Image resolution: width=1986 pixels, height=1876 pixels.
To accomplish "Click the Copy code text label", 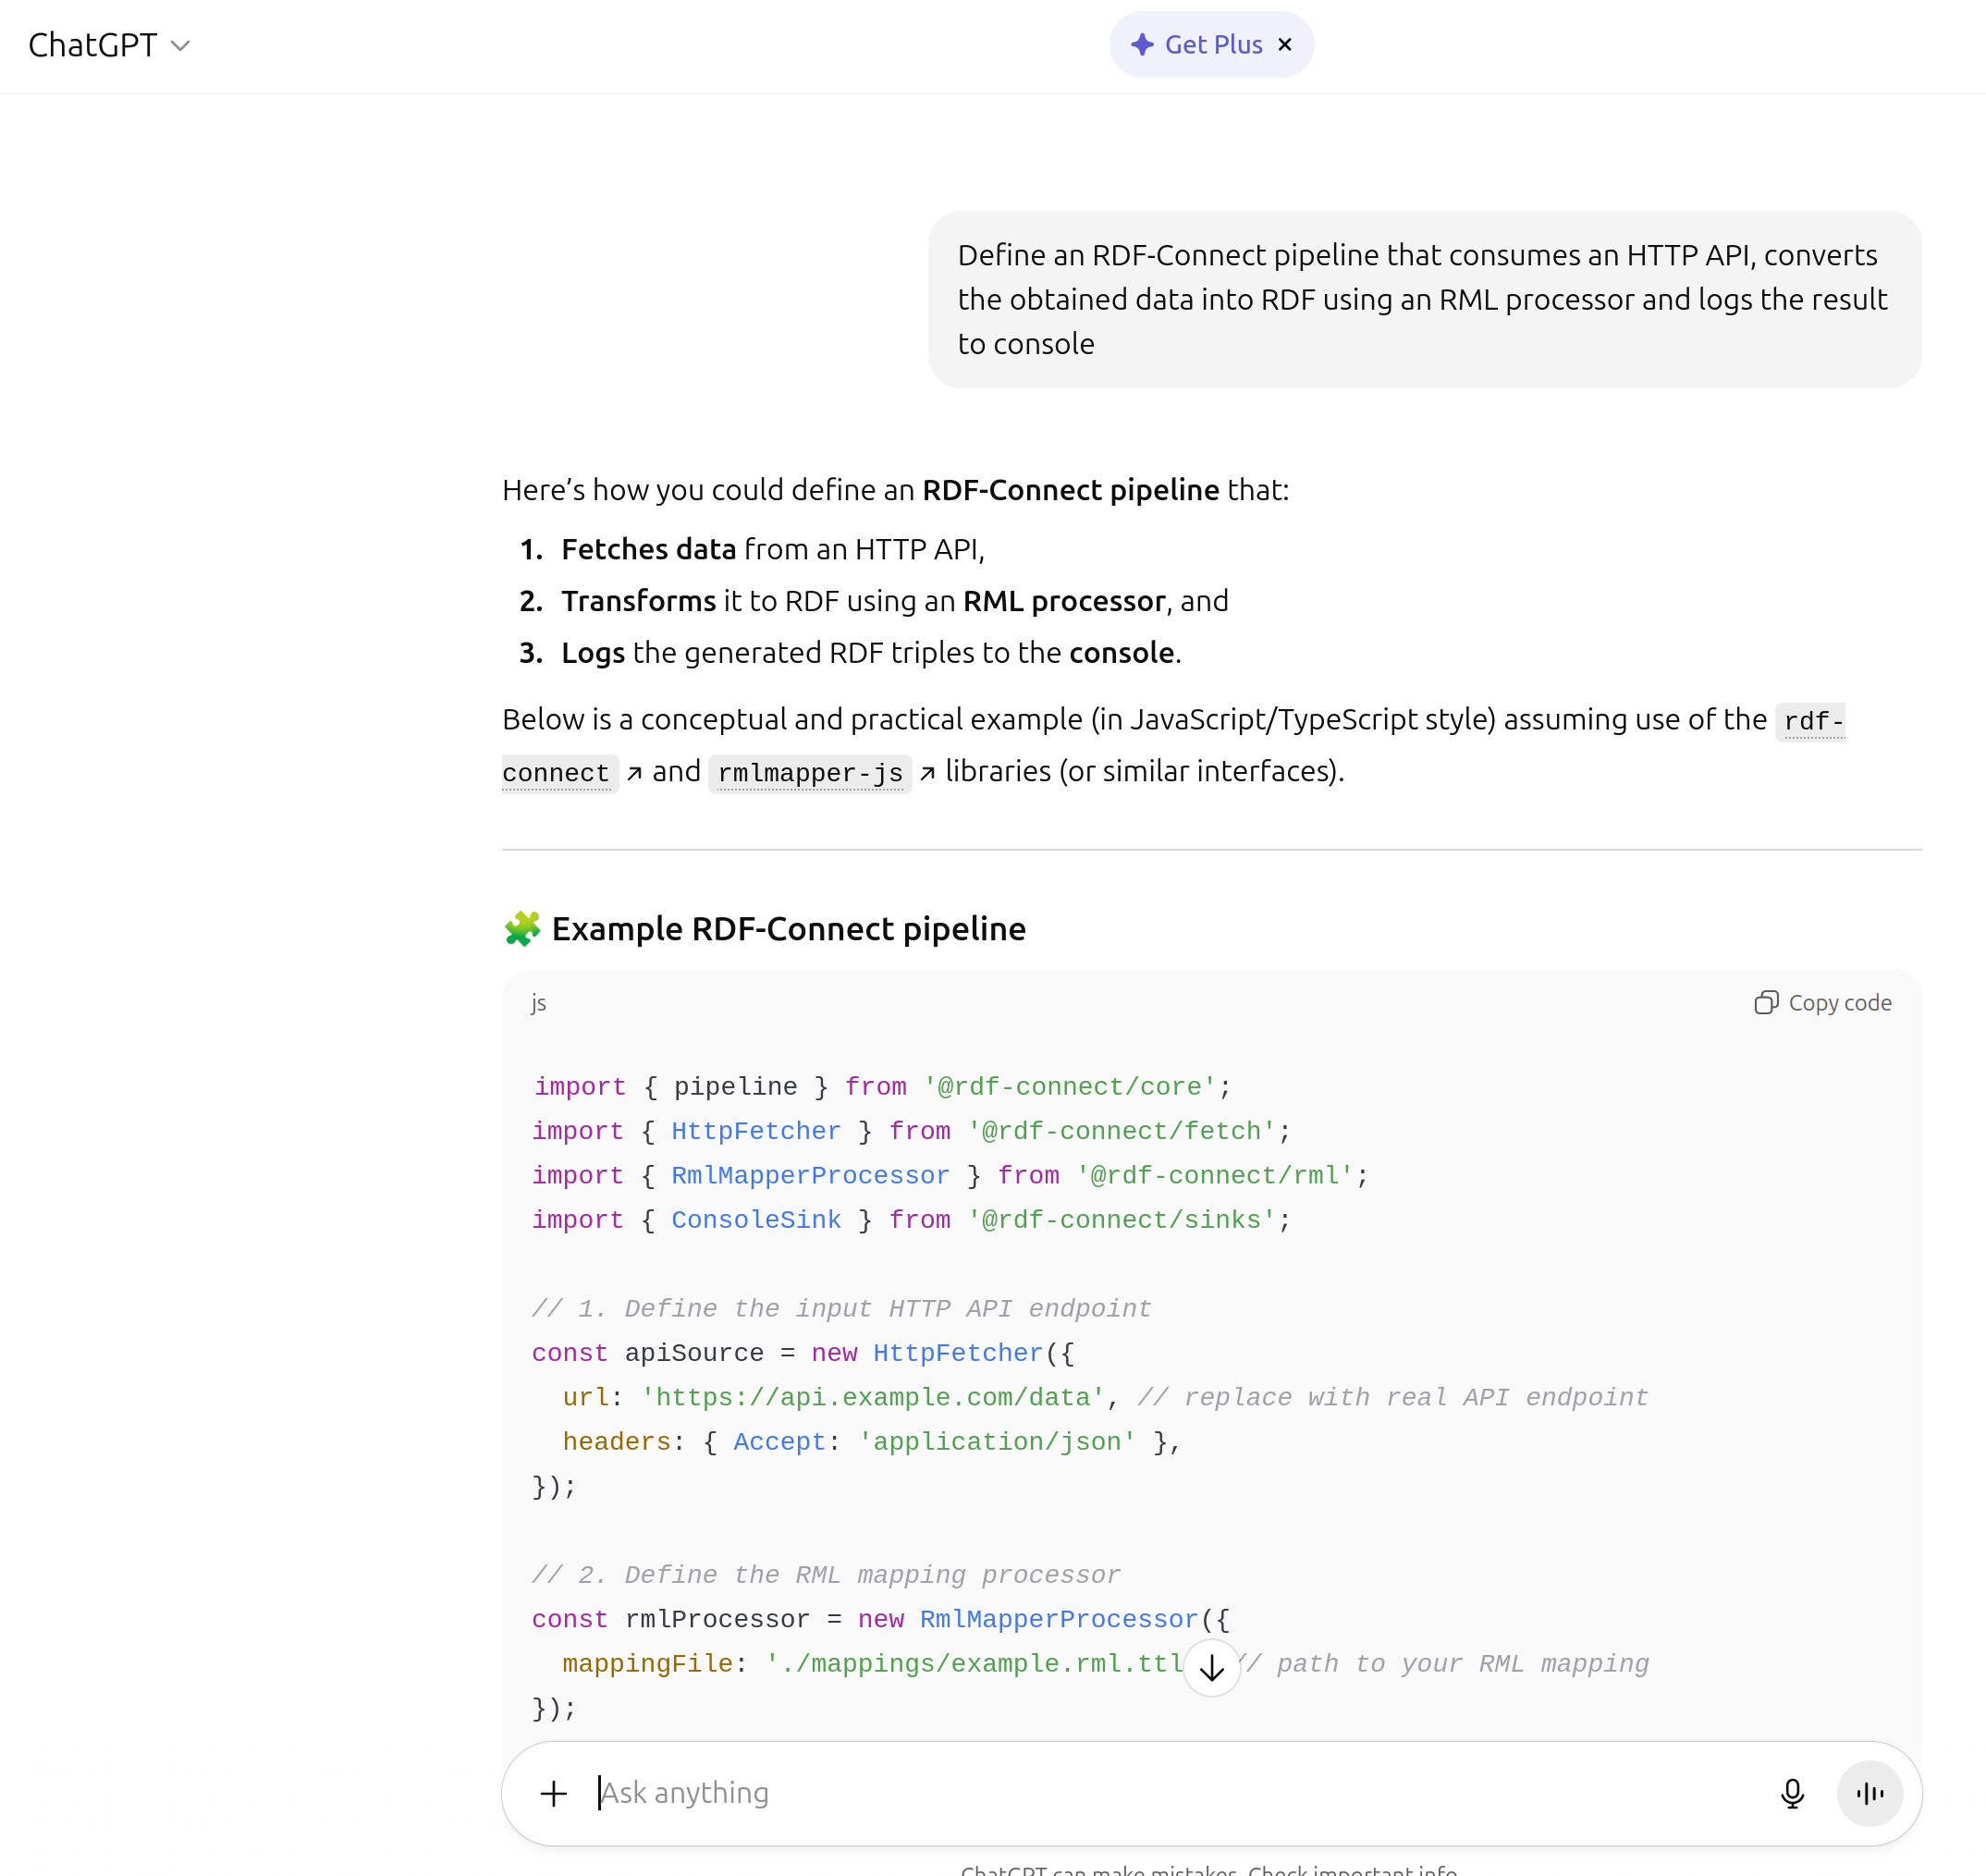I will tap(1840, 1002).
